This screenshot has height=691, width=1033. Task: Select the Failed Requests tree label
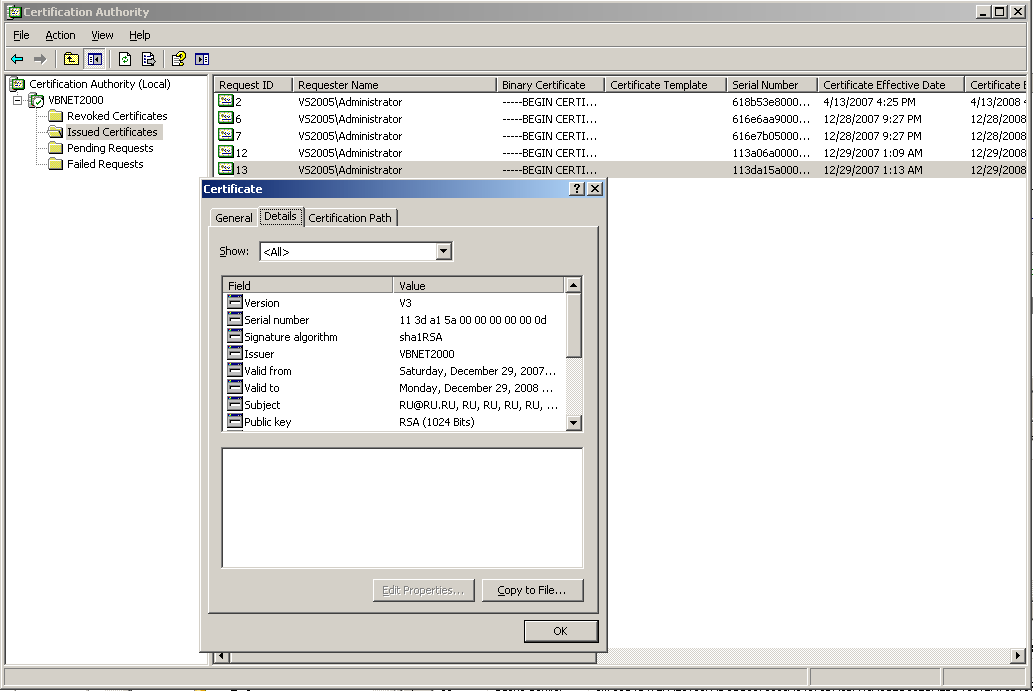click(x=105, y=164)
